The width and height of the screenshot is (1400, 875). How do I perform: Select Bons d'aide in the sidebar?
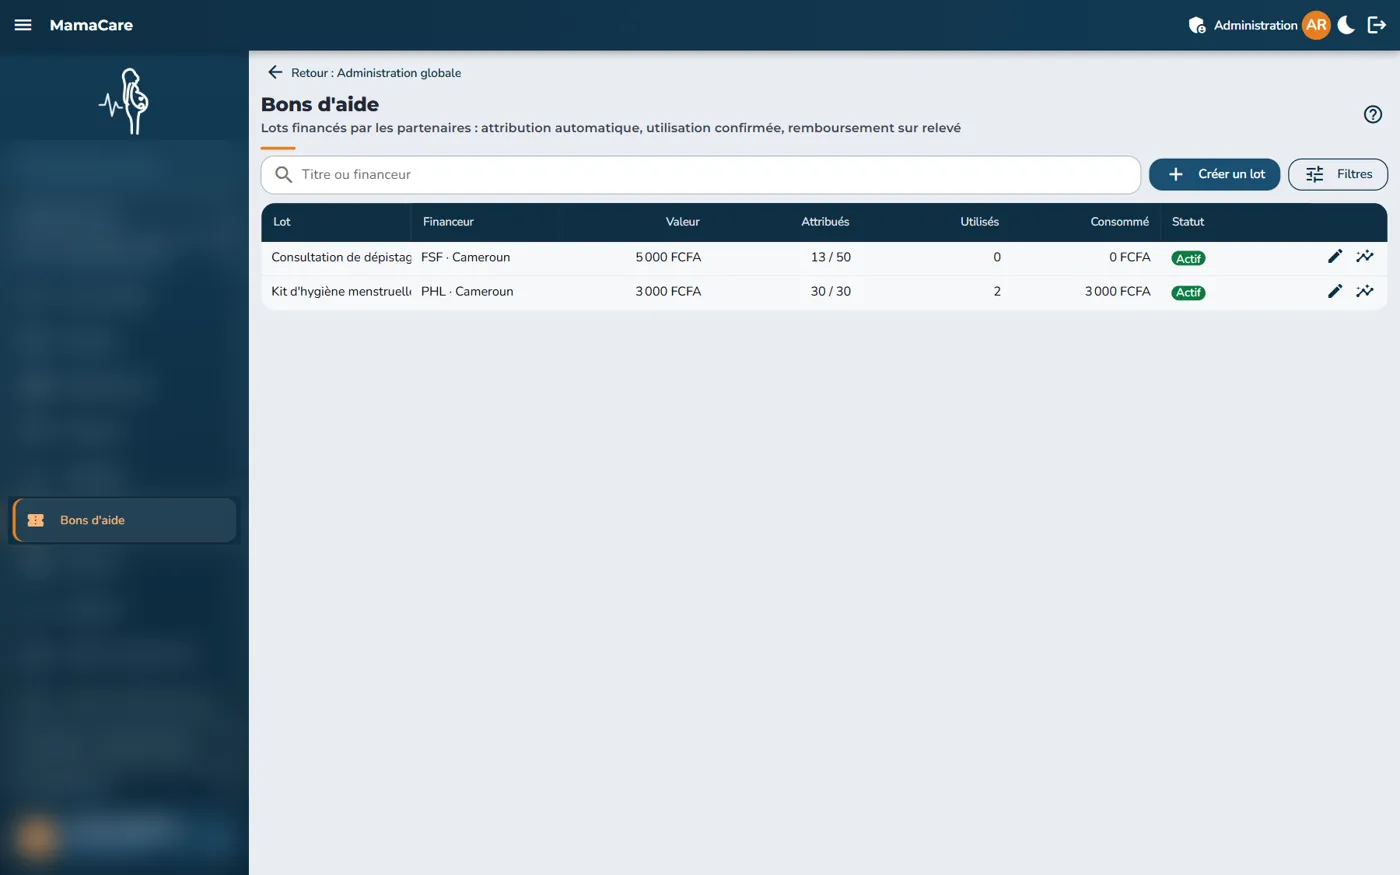pos(125,520)
